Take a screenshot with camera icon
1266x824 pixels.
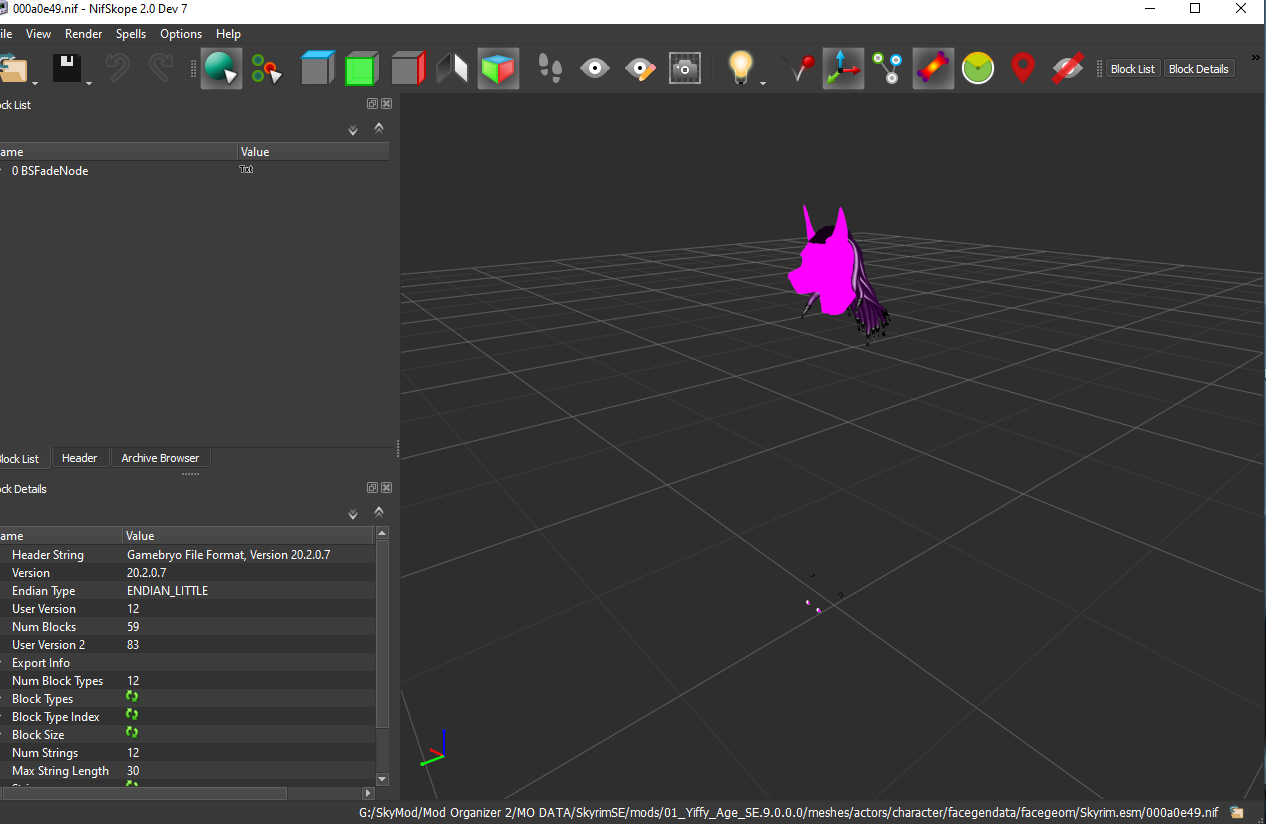pyautogui.click(x=684, y=68)
